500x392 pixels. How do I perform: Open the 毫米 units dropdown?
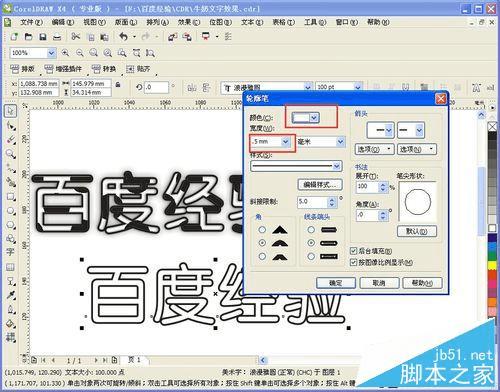coord(340,142)
